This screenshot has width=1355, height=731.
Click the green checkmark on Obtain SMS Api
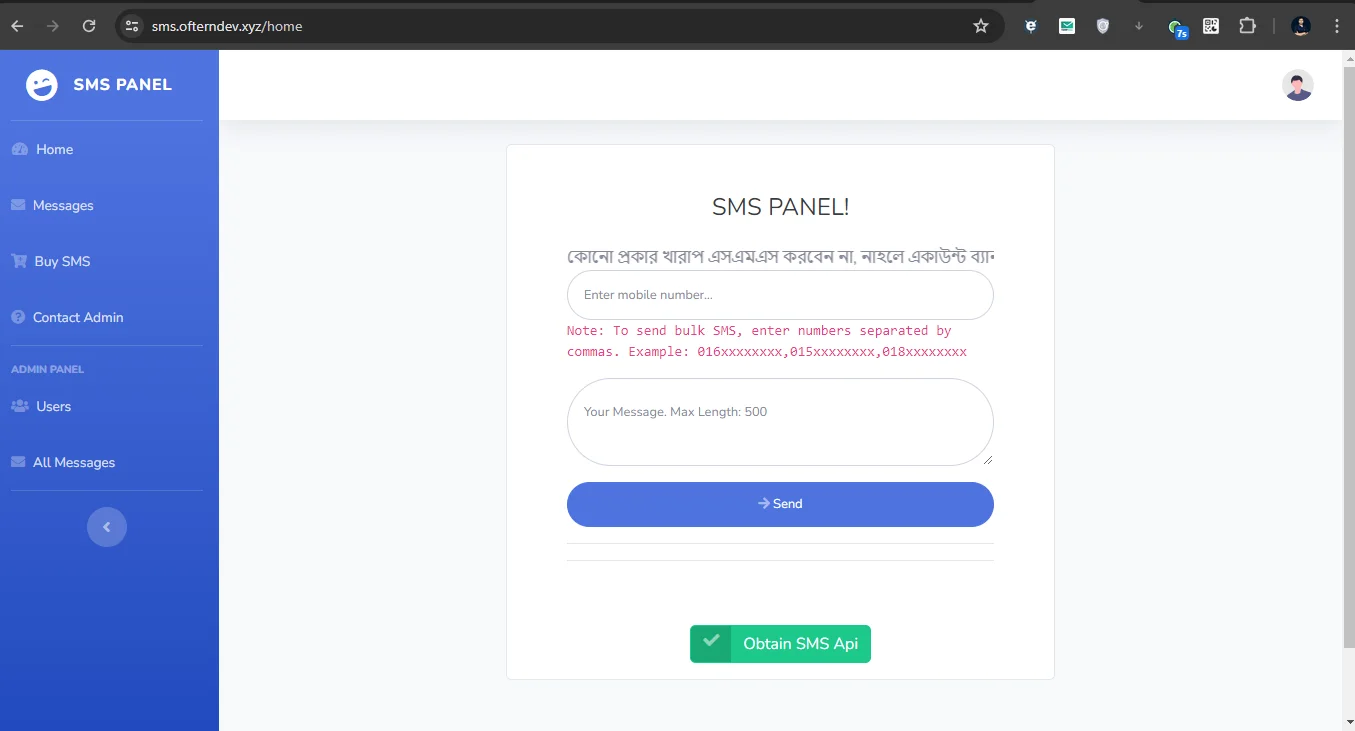[711, 643]
